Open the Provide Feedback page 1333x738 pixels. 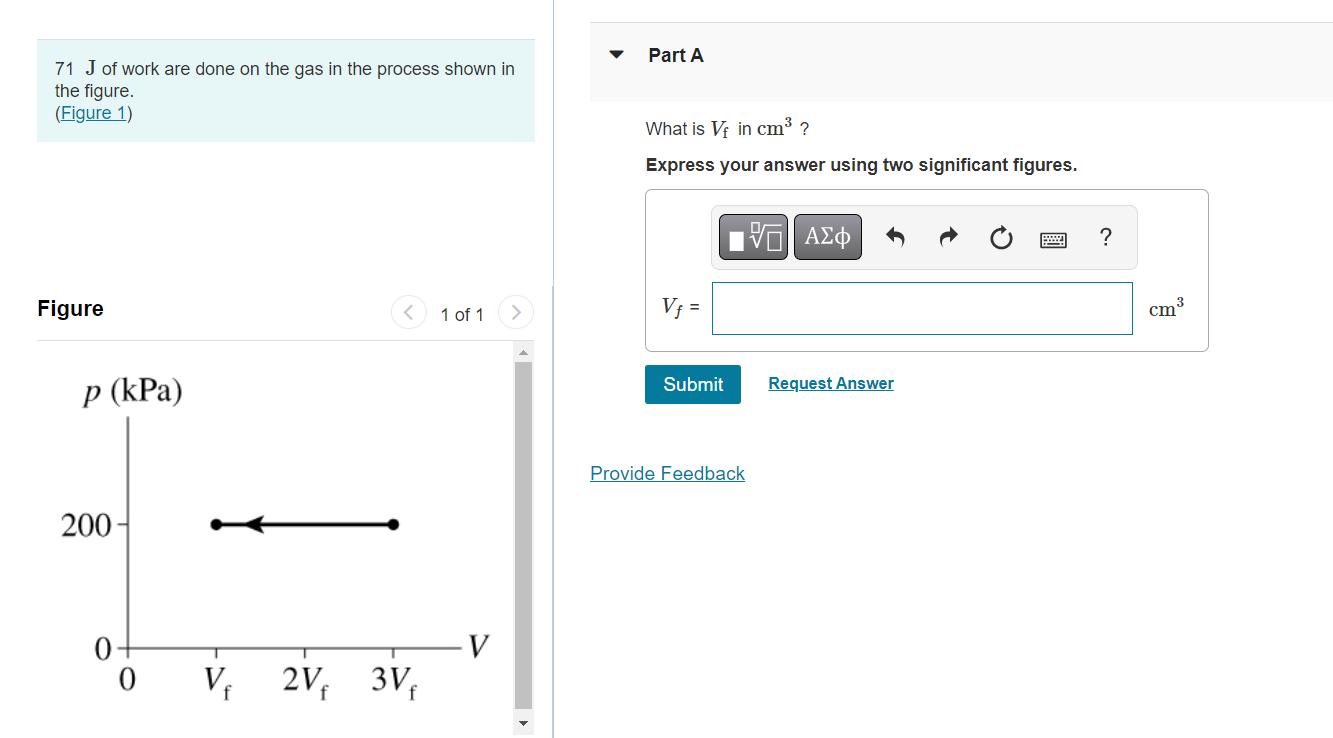[x=667, y=473]
